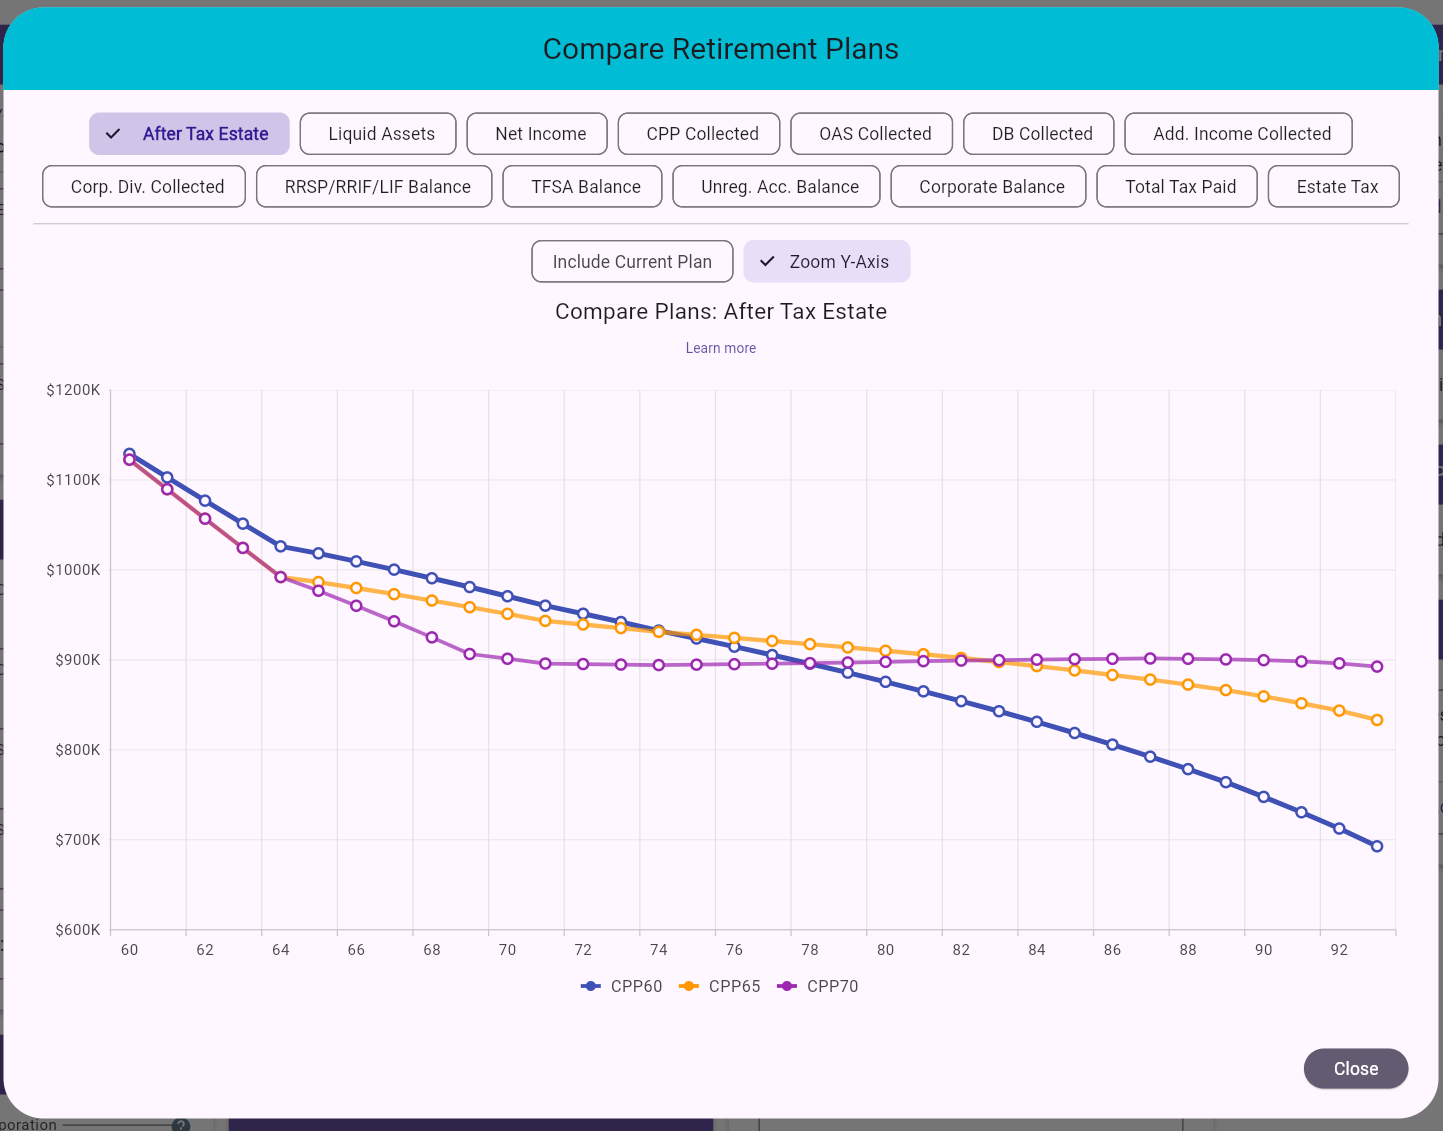Show the Total Tax Paid chart
This screenshot has width=1443, height=1131.
[x=1177, y=186]
